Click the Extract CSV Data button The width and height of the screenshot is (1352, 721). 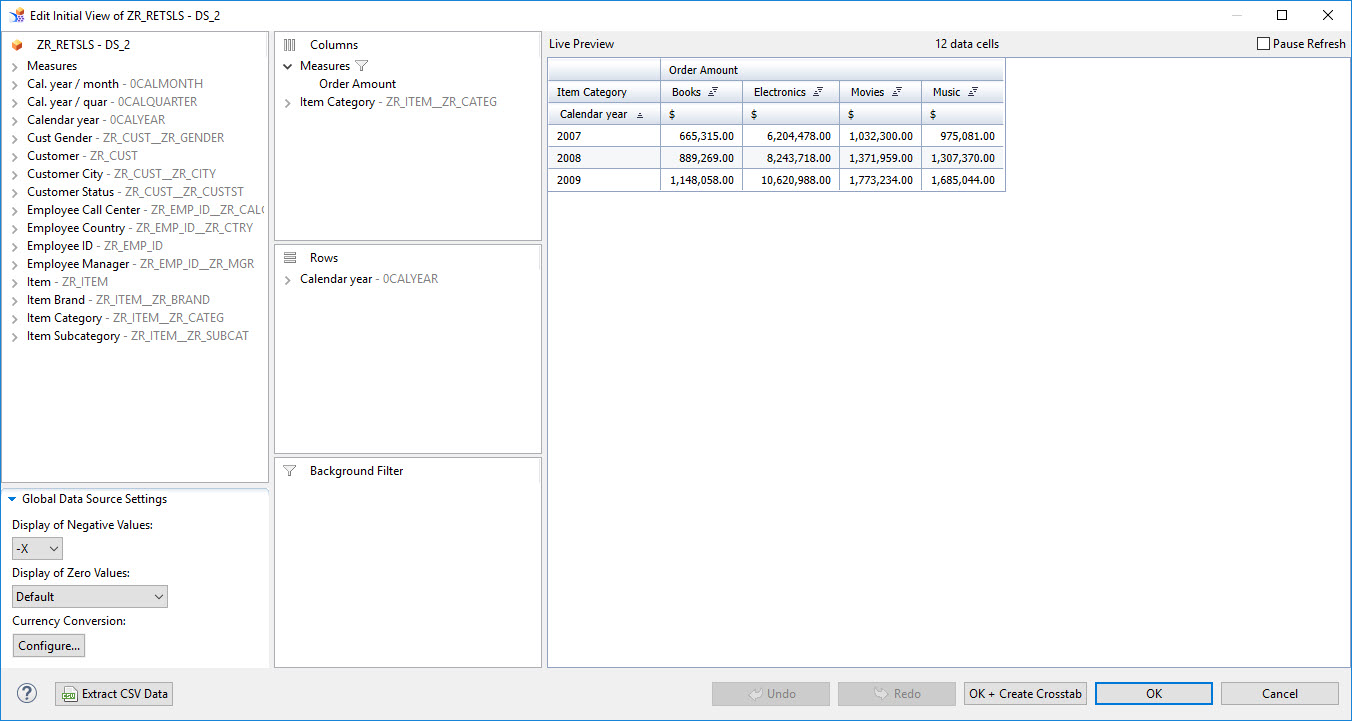[x=115, y=694]
